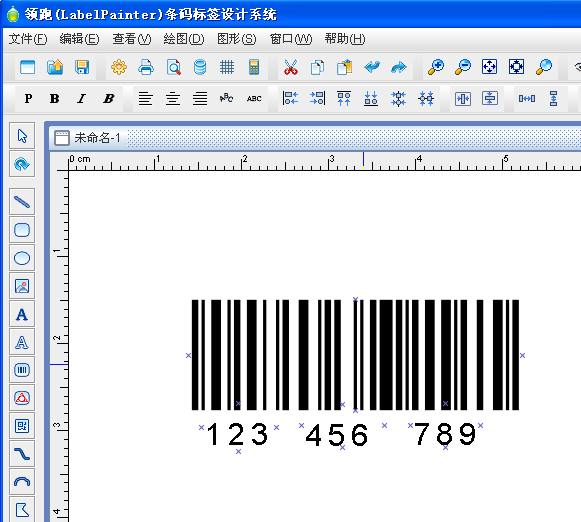Align text left
581x522 pixels.
click(x=146, y=99)
